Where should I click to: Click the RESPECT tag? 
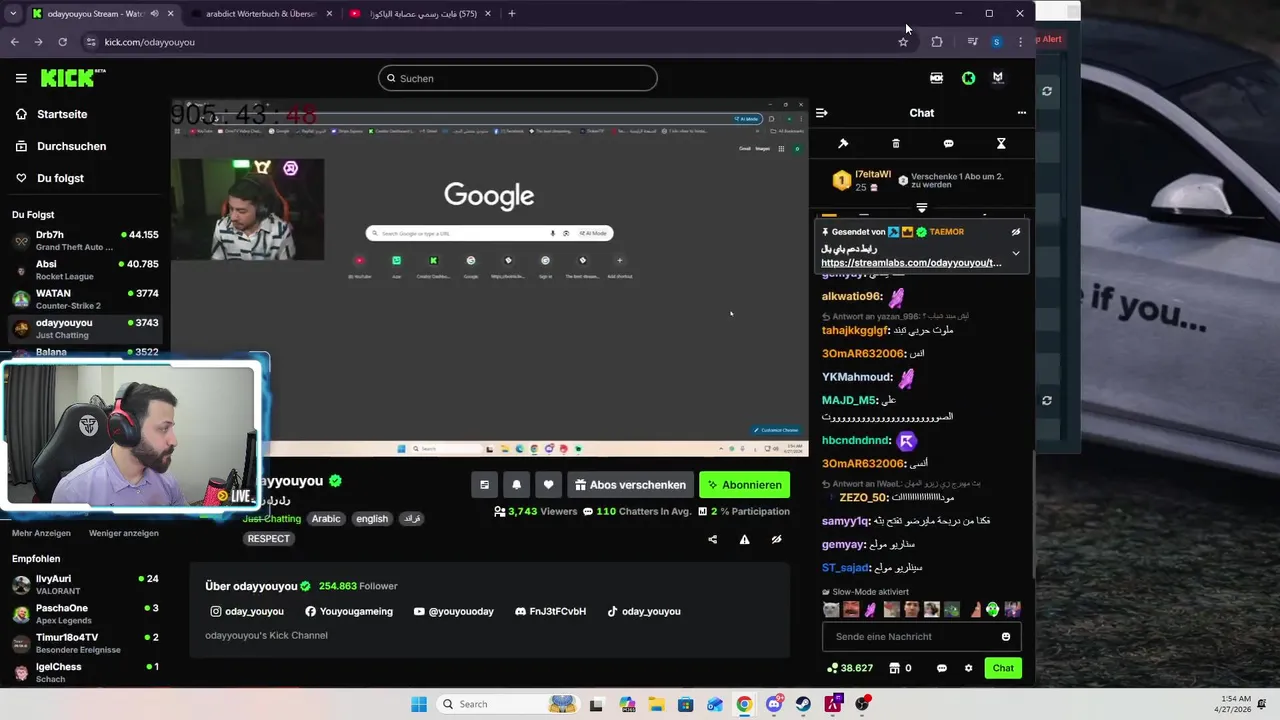click(x=269, y=539)
